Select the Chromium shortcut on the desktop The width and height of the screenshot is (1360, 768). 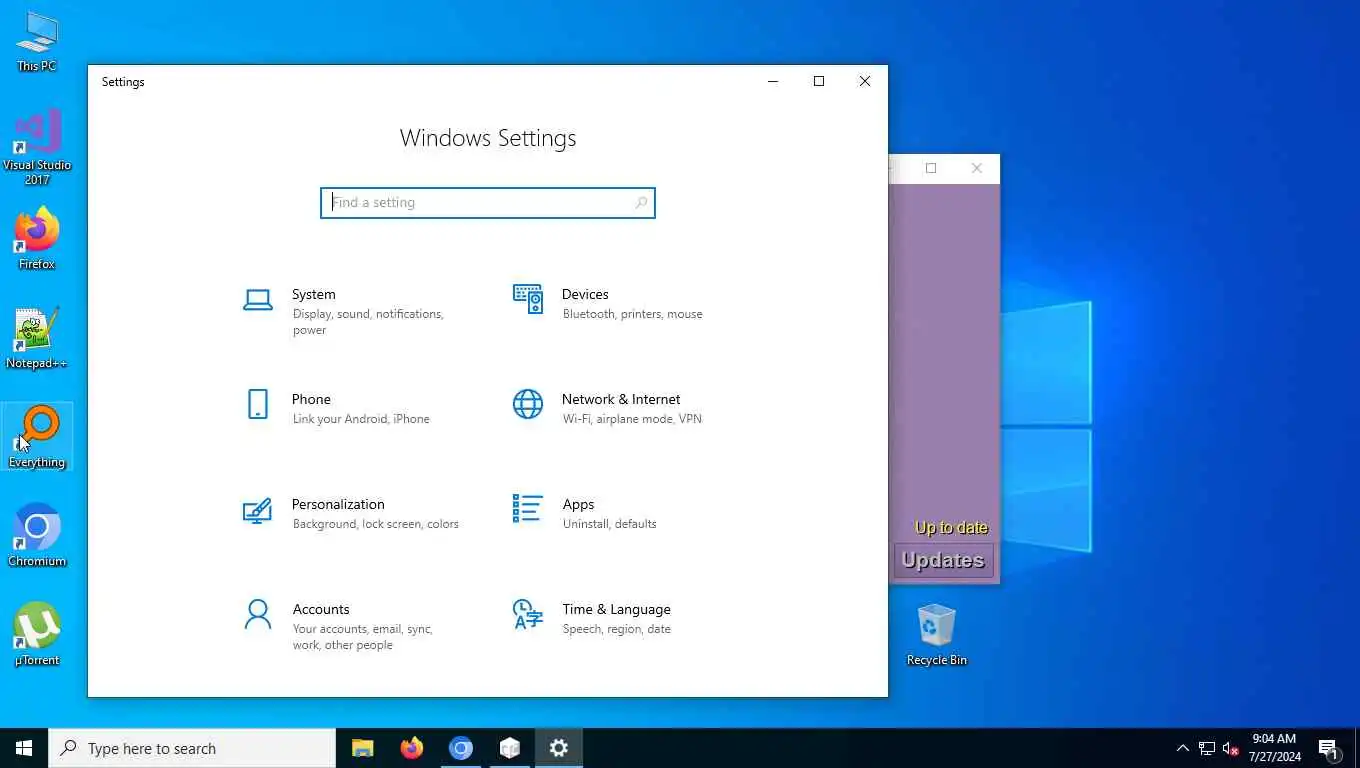pos(37,536)
